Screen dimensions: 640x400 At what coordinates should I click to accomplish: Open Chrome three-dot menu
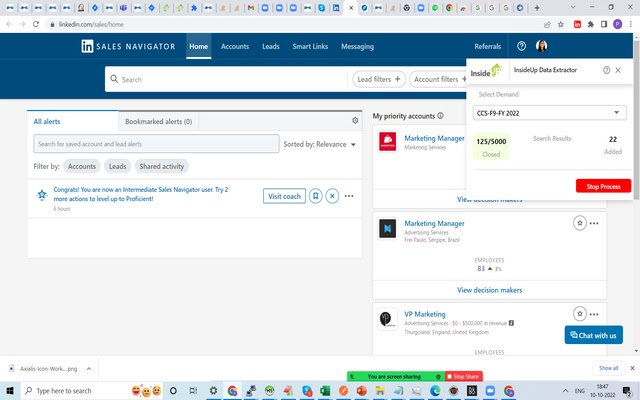[631, 24]
